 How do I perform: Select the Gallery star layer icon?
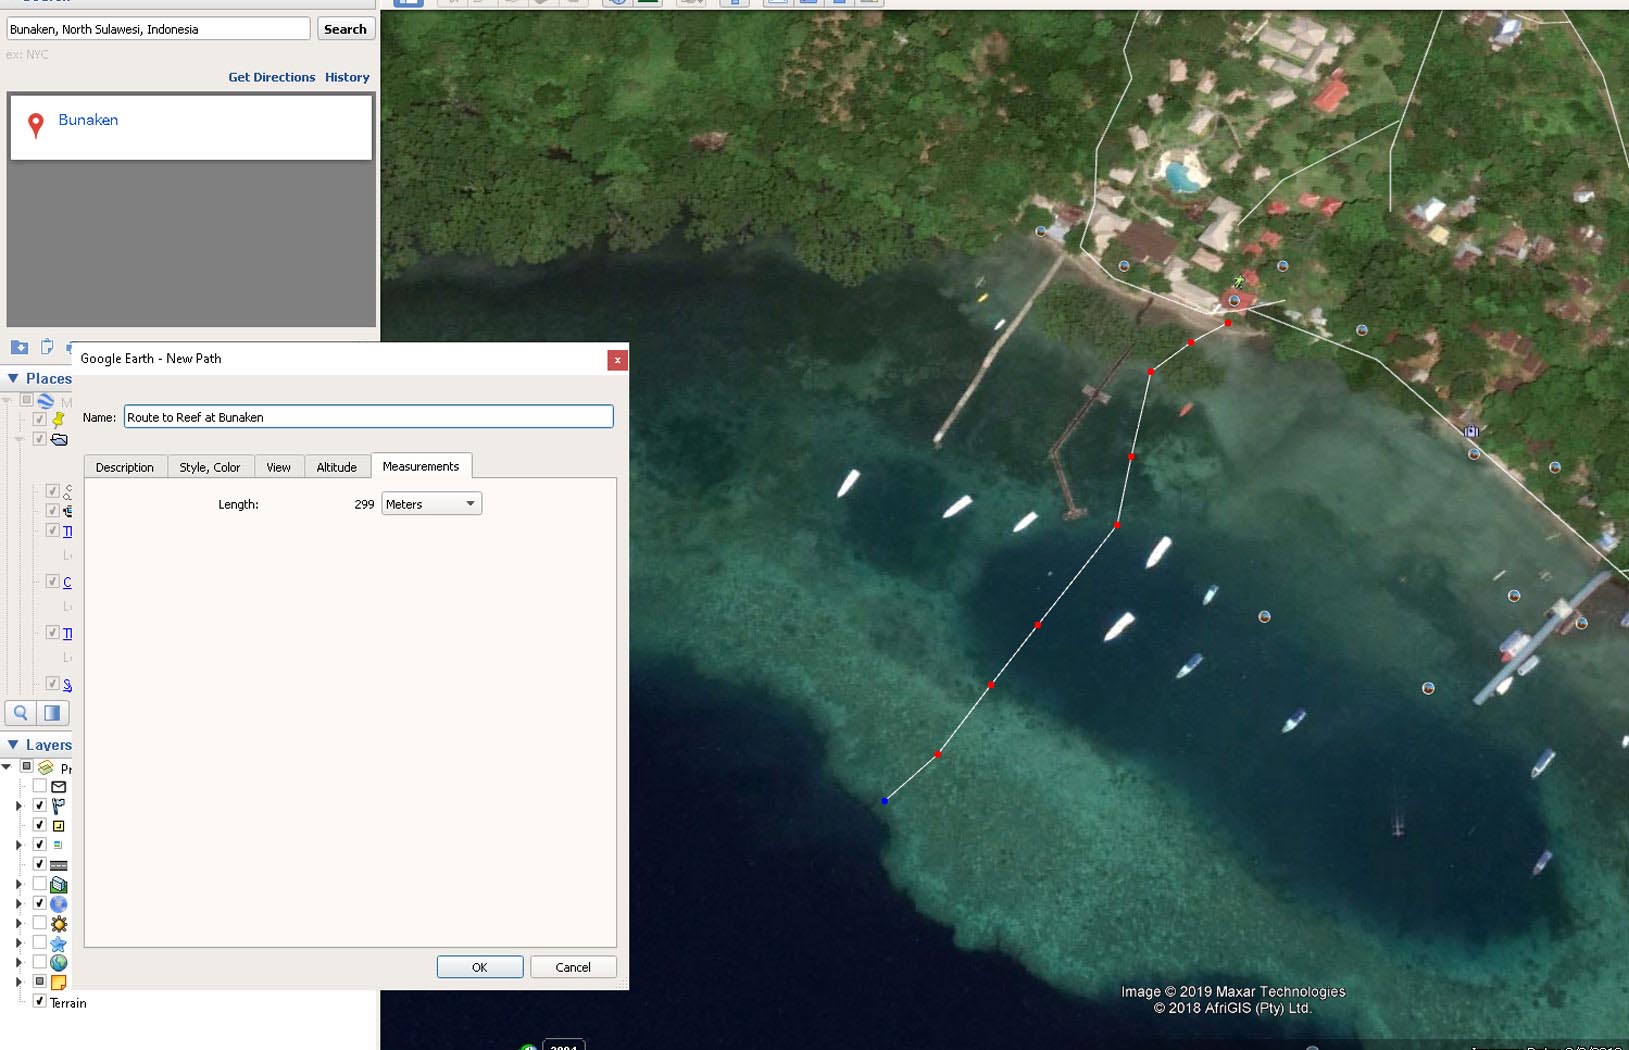click(59, 943)
